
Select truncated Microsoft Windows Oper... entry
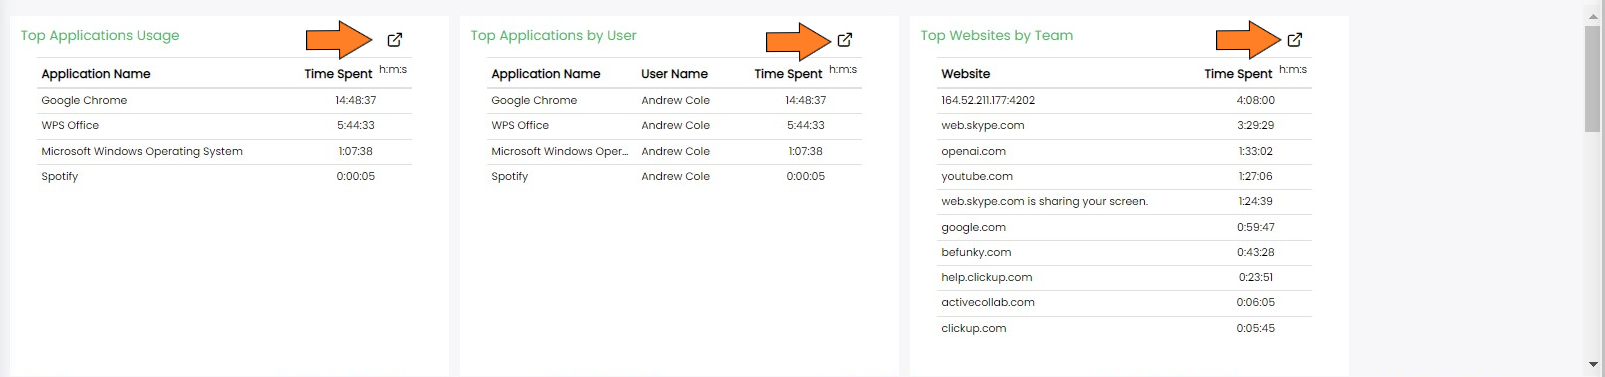point(560,151)
